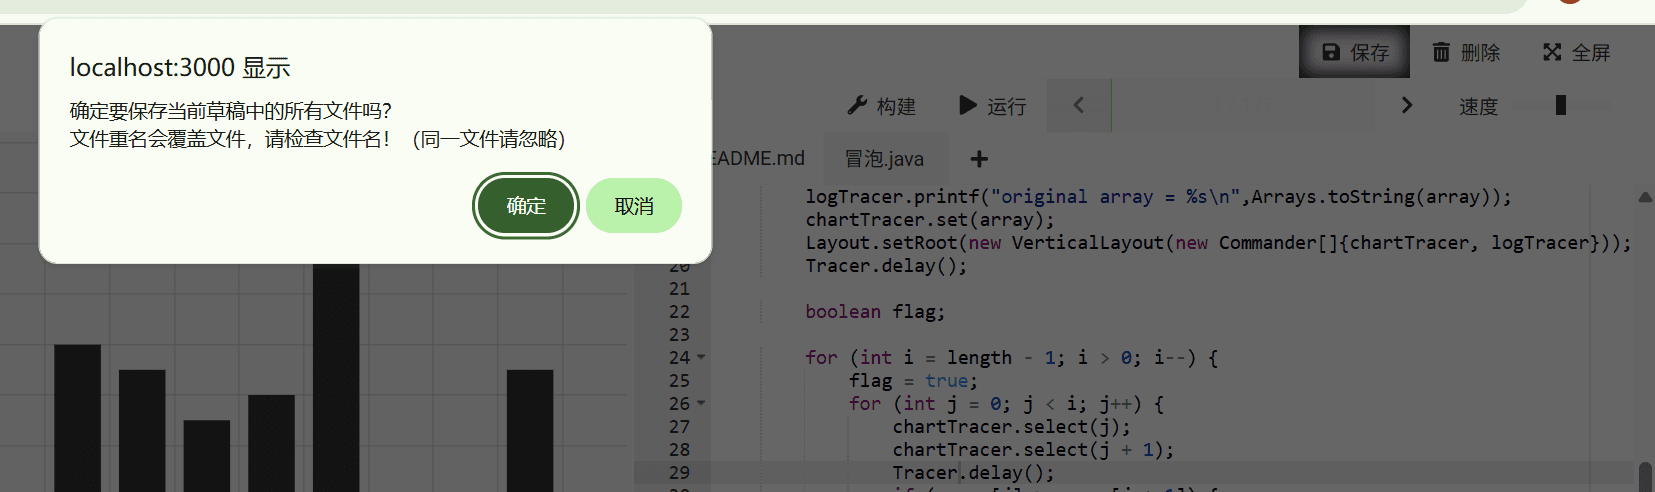Screen dimensions: 1655x492
Task: Step back with the left chevron
Action: click(1078, 105)
